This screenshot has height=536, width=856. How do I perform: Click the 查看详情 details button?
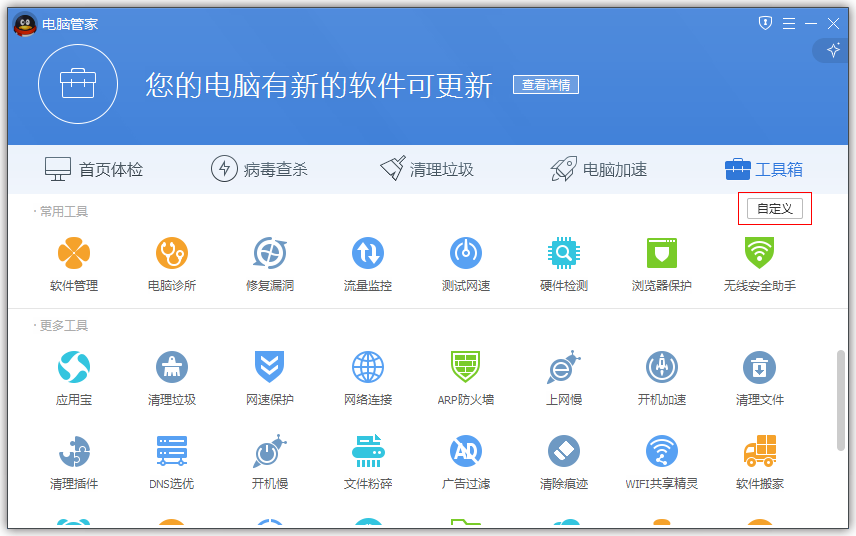(546, 85)
